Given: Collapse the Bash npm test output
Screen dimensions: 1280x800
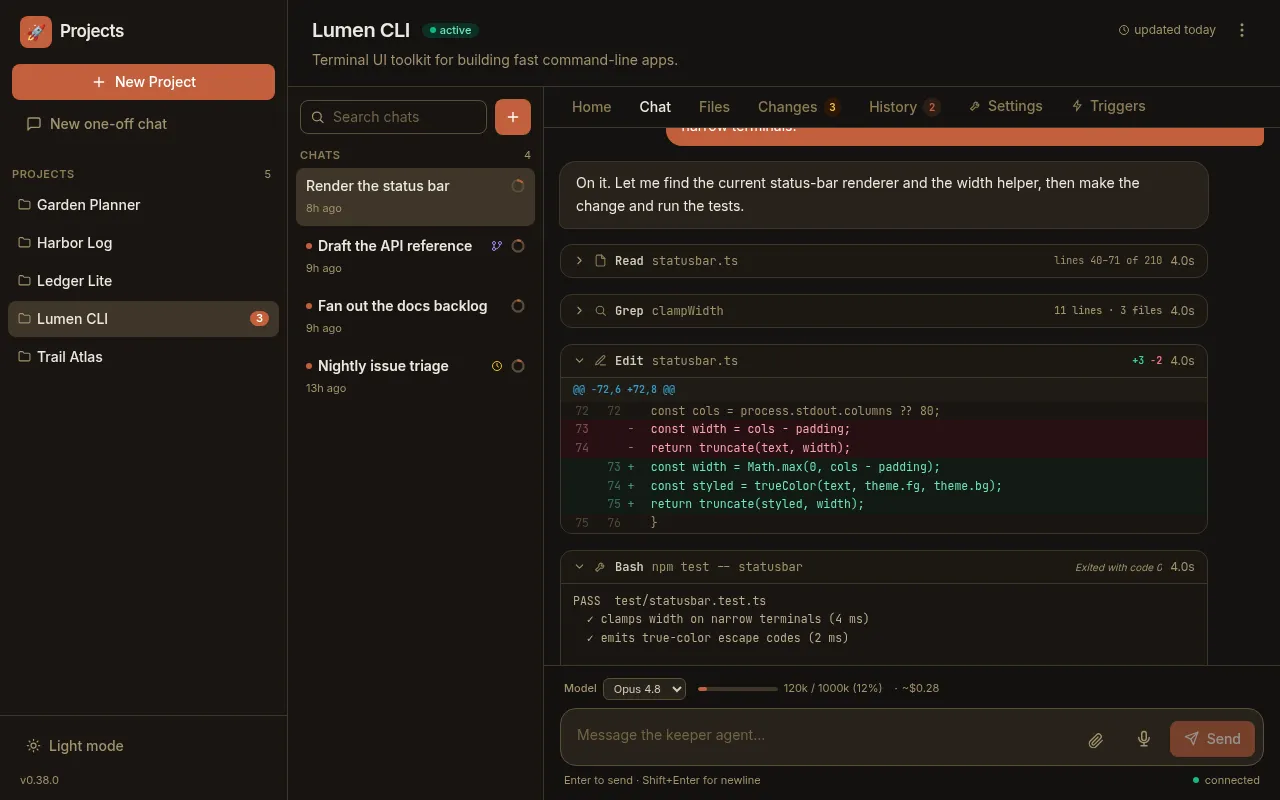Looking at the screenshot, I should (x=884, y=567).
